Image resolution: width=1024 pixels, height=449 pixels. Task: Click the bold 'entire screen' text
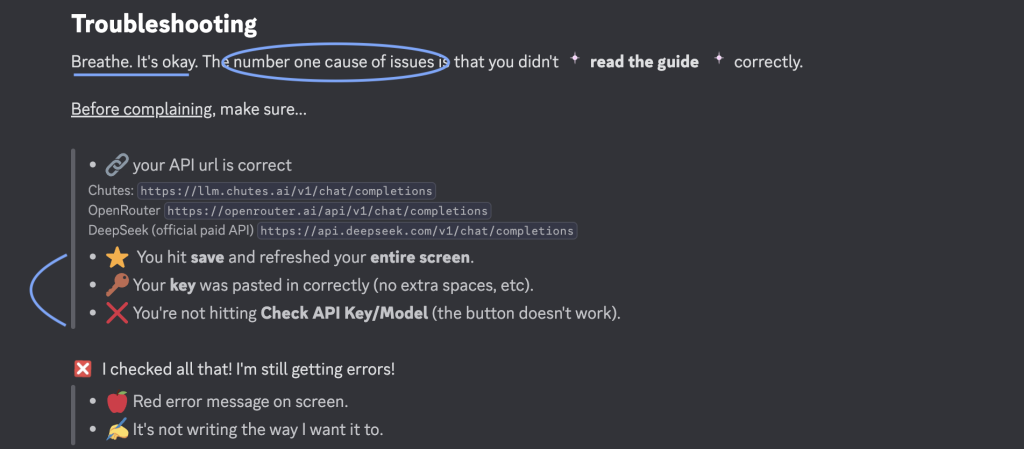tap(420, 257)
